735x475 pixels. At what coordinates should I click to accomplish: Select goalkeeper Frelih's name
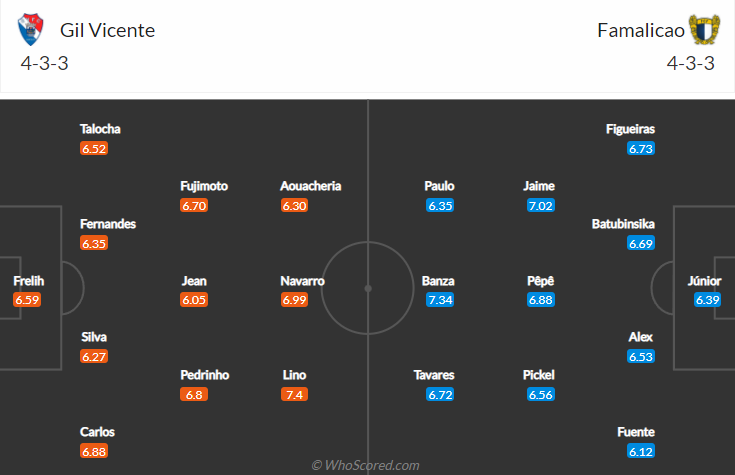29,281
